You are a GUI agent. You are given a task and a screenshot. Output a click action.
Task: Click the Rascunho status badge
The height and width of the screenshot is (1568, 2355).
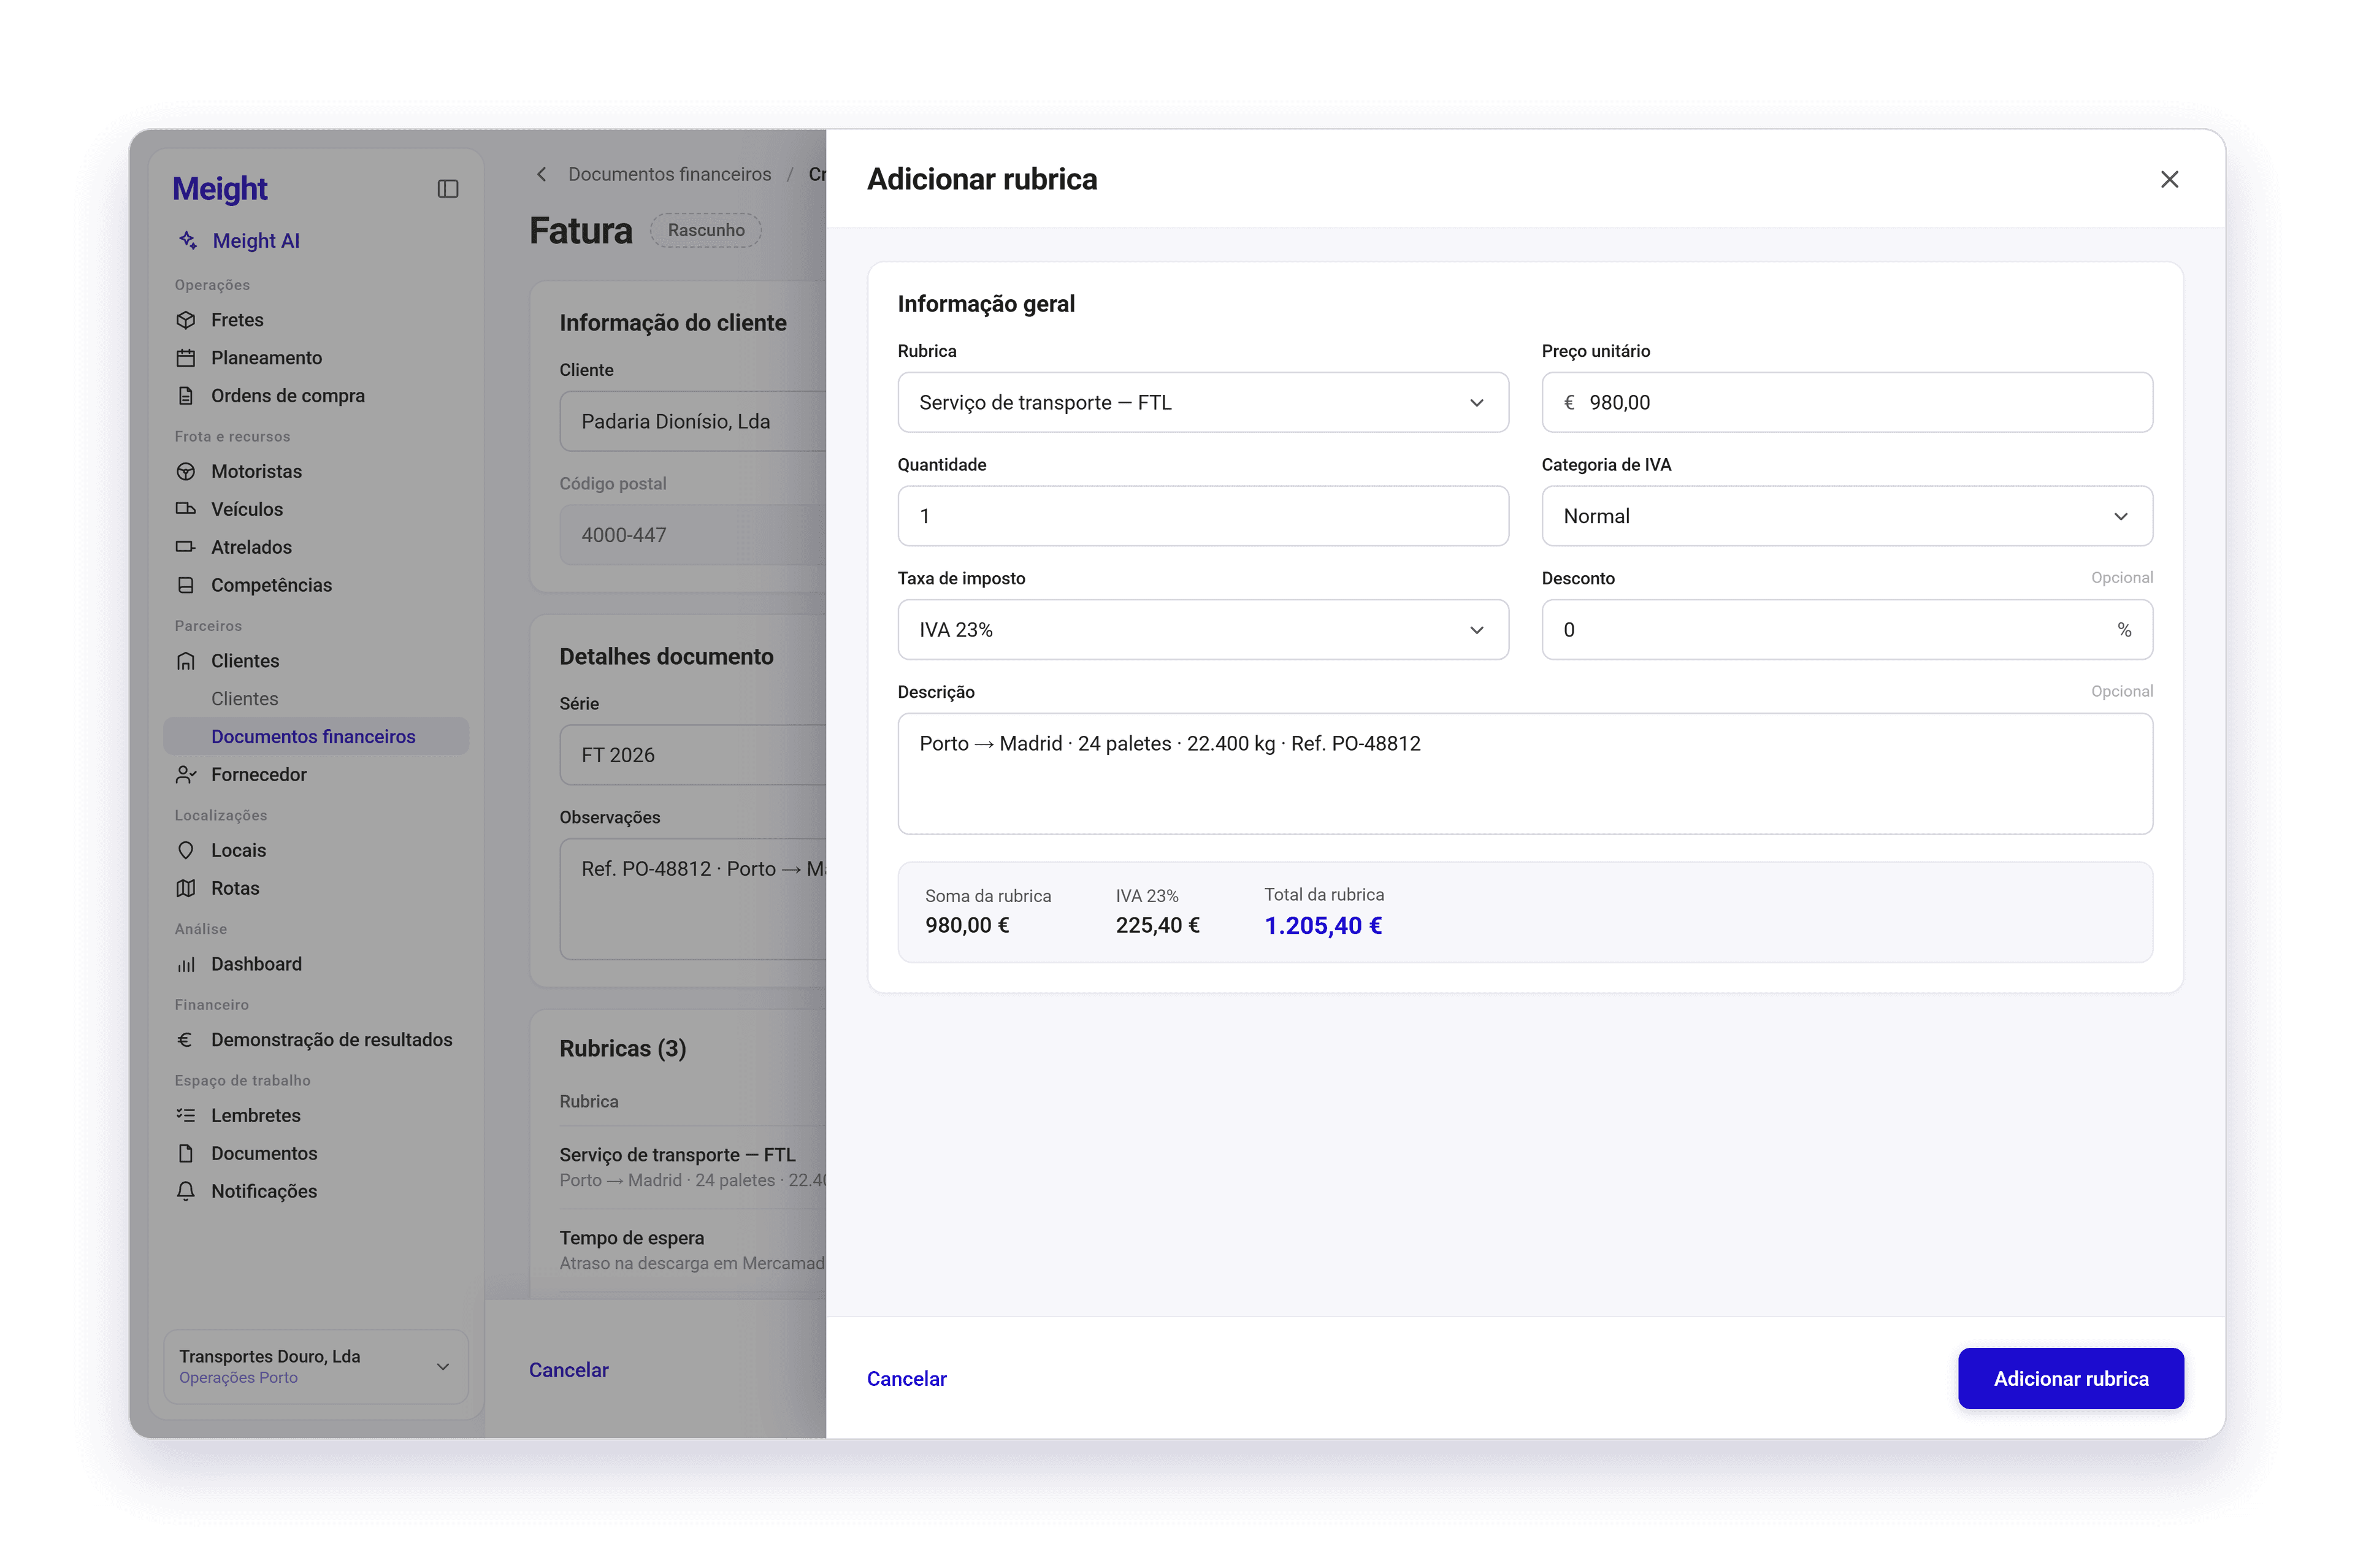tap(706, 230)
